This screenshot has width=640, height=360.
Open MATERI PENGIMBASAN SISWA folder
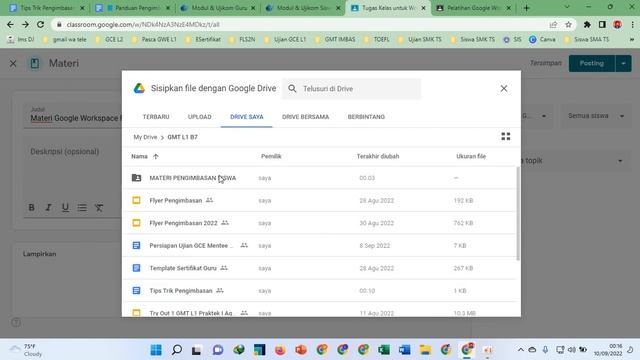click(319, 178)
